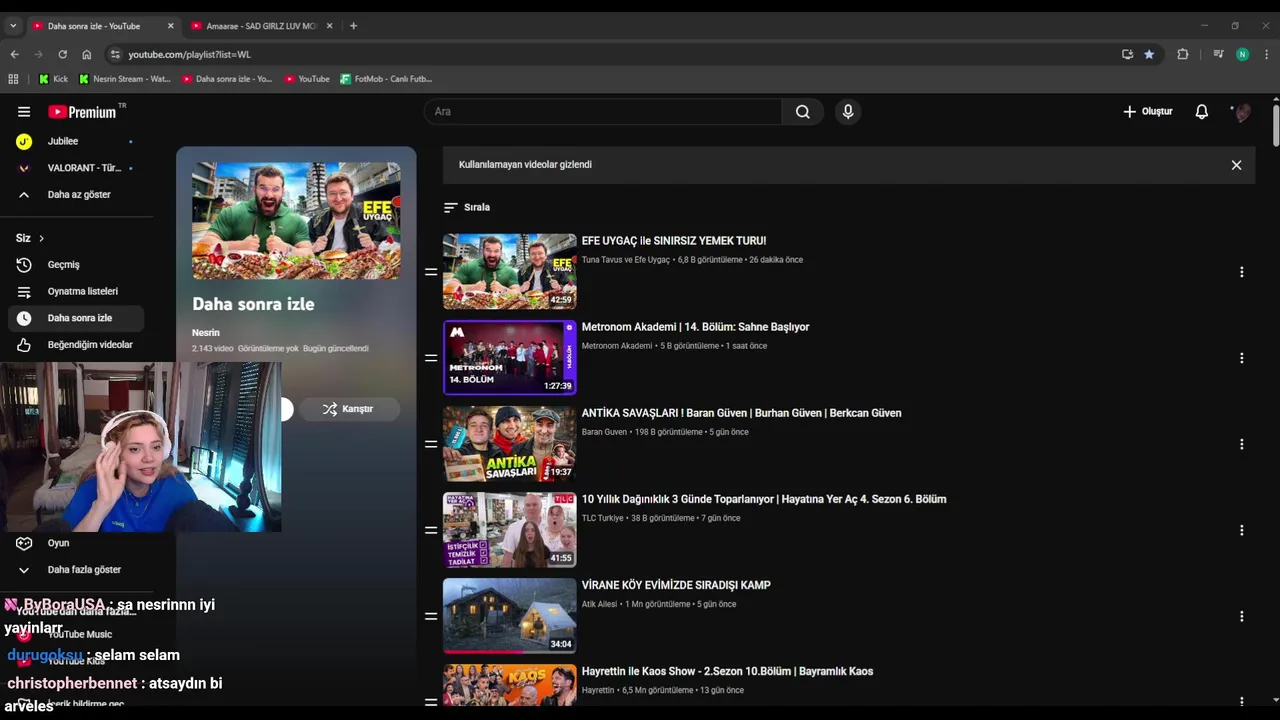
Task: Play the EFE UYGAÇ video thumbnail
Action: point(510,272)
